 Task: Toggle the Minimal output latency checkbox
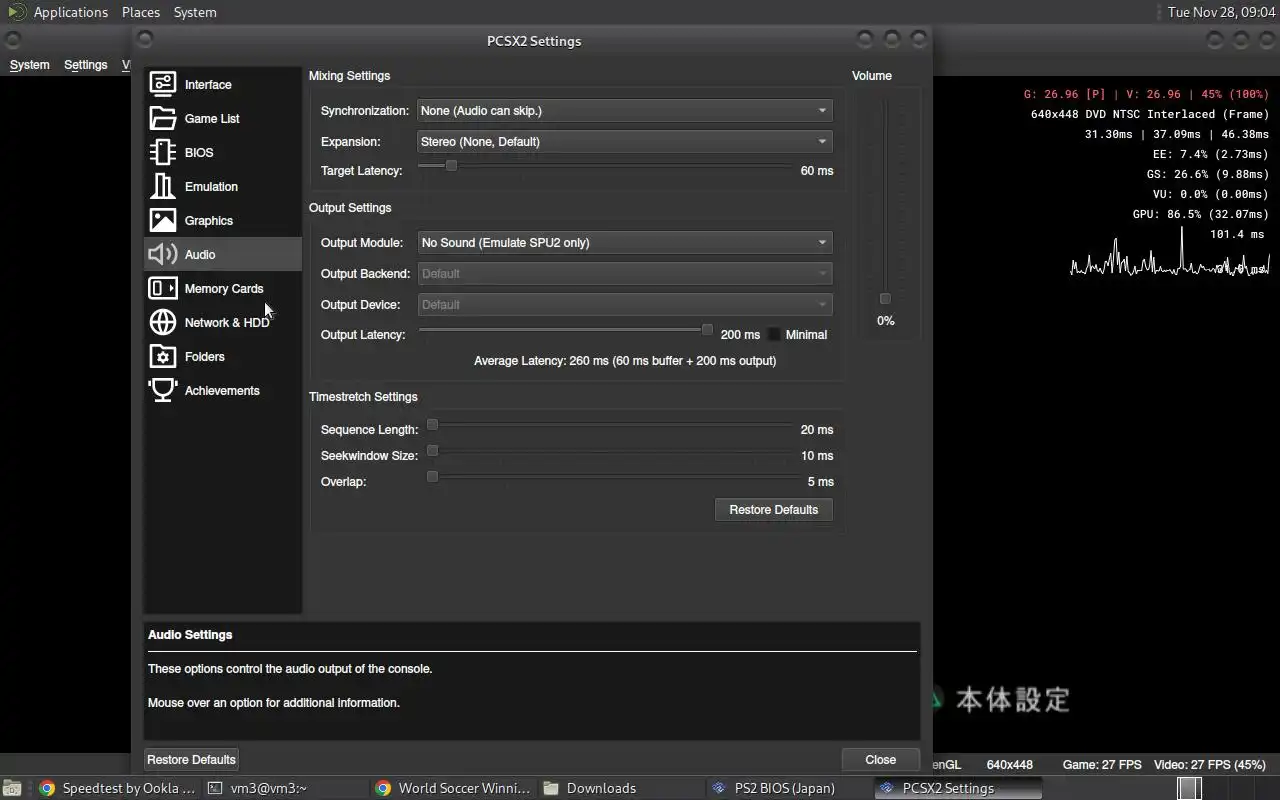[x=774, y=334]
